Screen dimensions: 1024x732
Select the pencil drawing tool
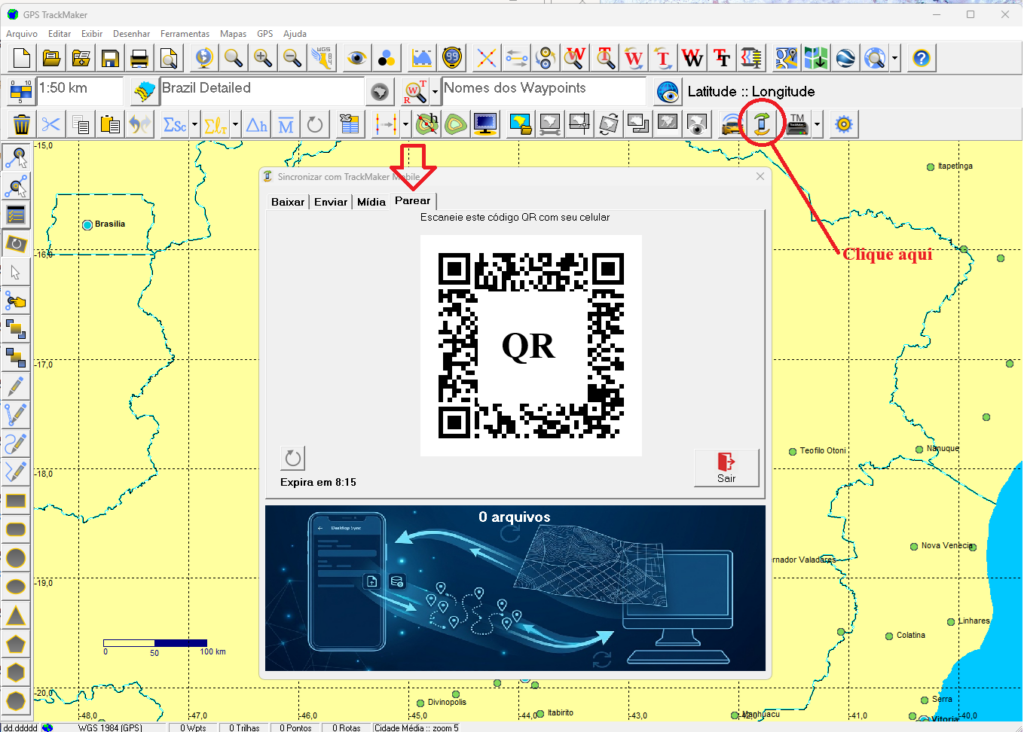pyautogui.click(x=16, y=386)
